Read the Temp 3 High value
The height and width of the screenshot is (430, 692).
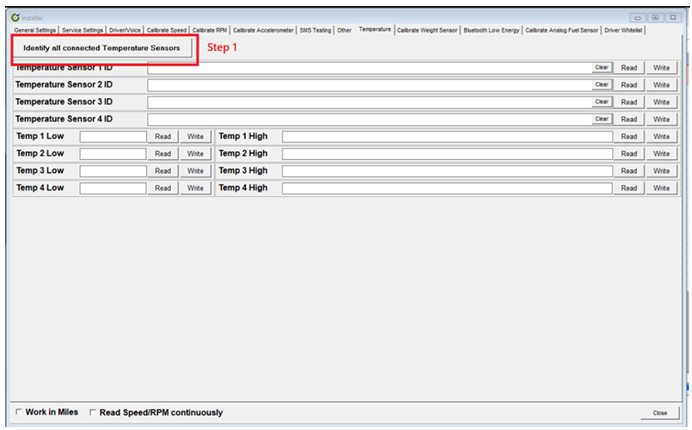(x=628, y=171)
